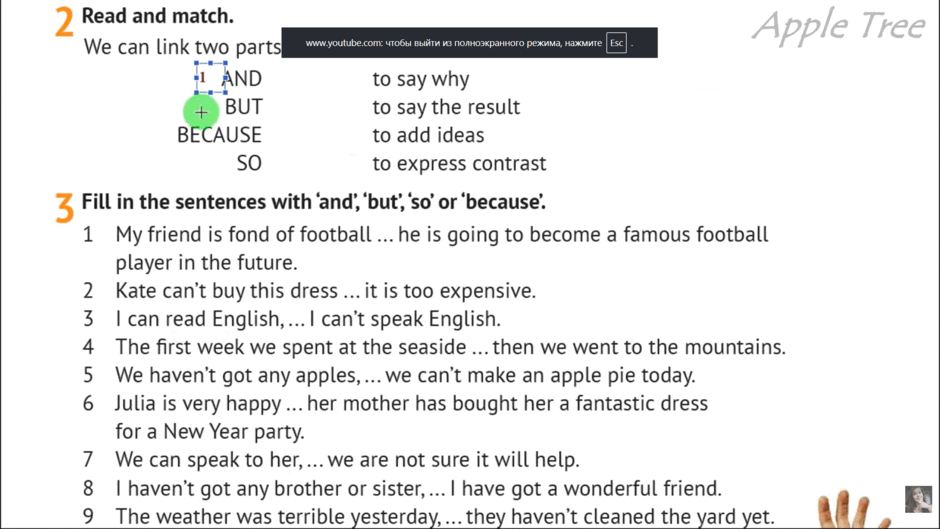The width and height of the screenshot is (940, 529).
Task: Click the word SO
Action: (249, 163)
